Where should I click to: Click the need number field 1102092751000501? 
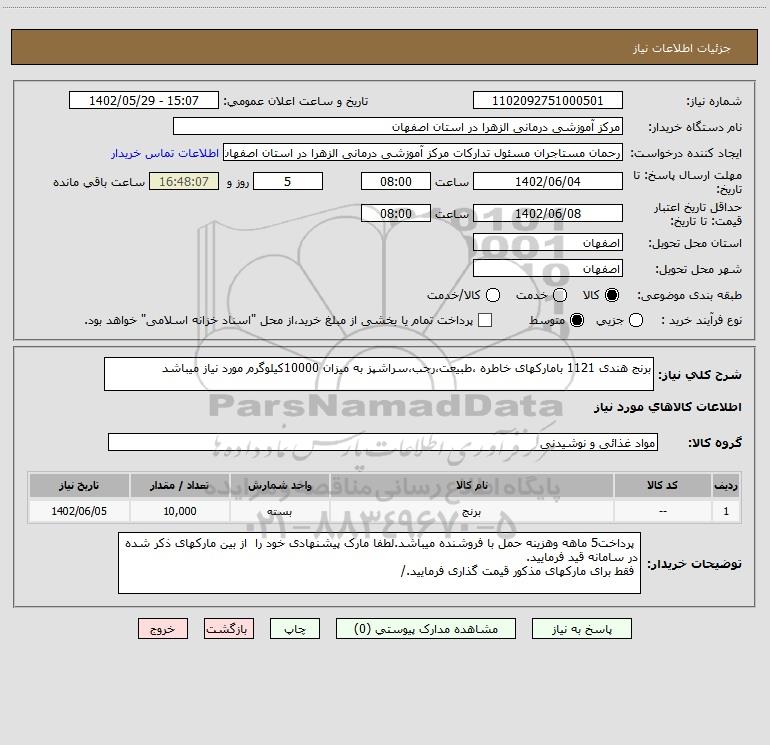click(548, 101)
